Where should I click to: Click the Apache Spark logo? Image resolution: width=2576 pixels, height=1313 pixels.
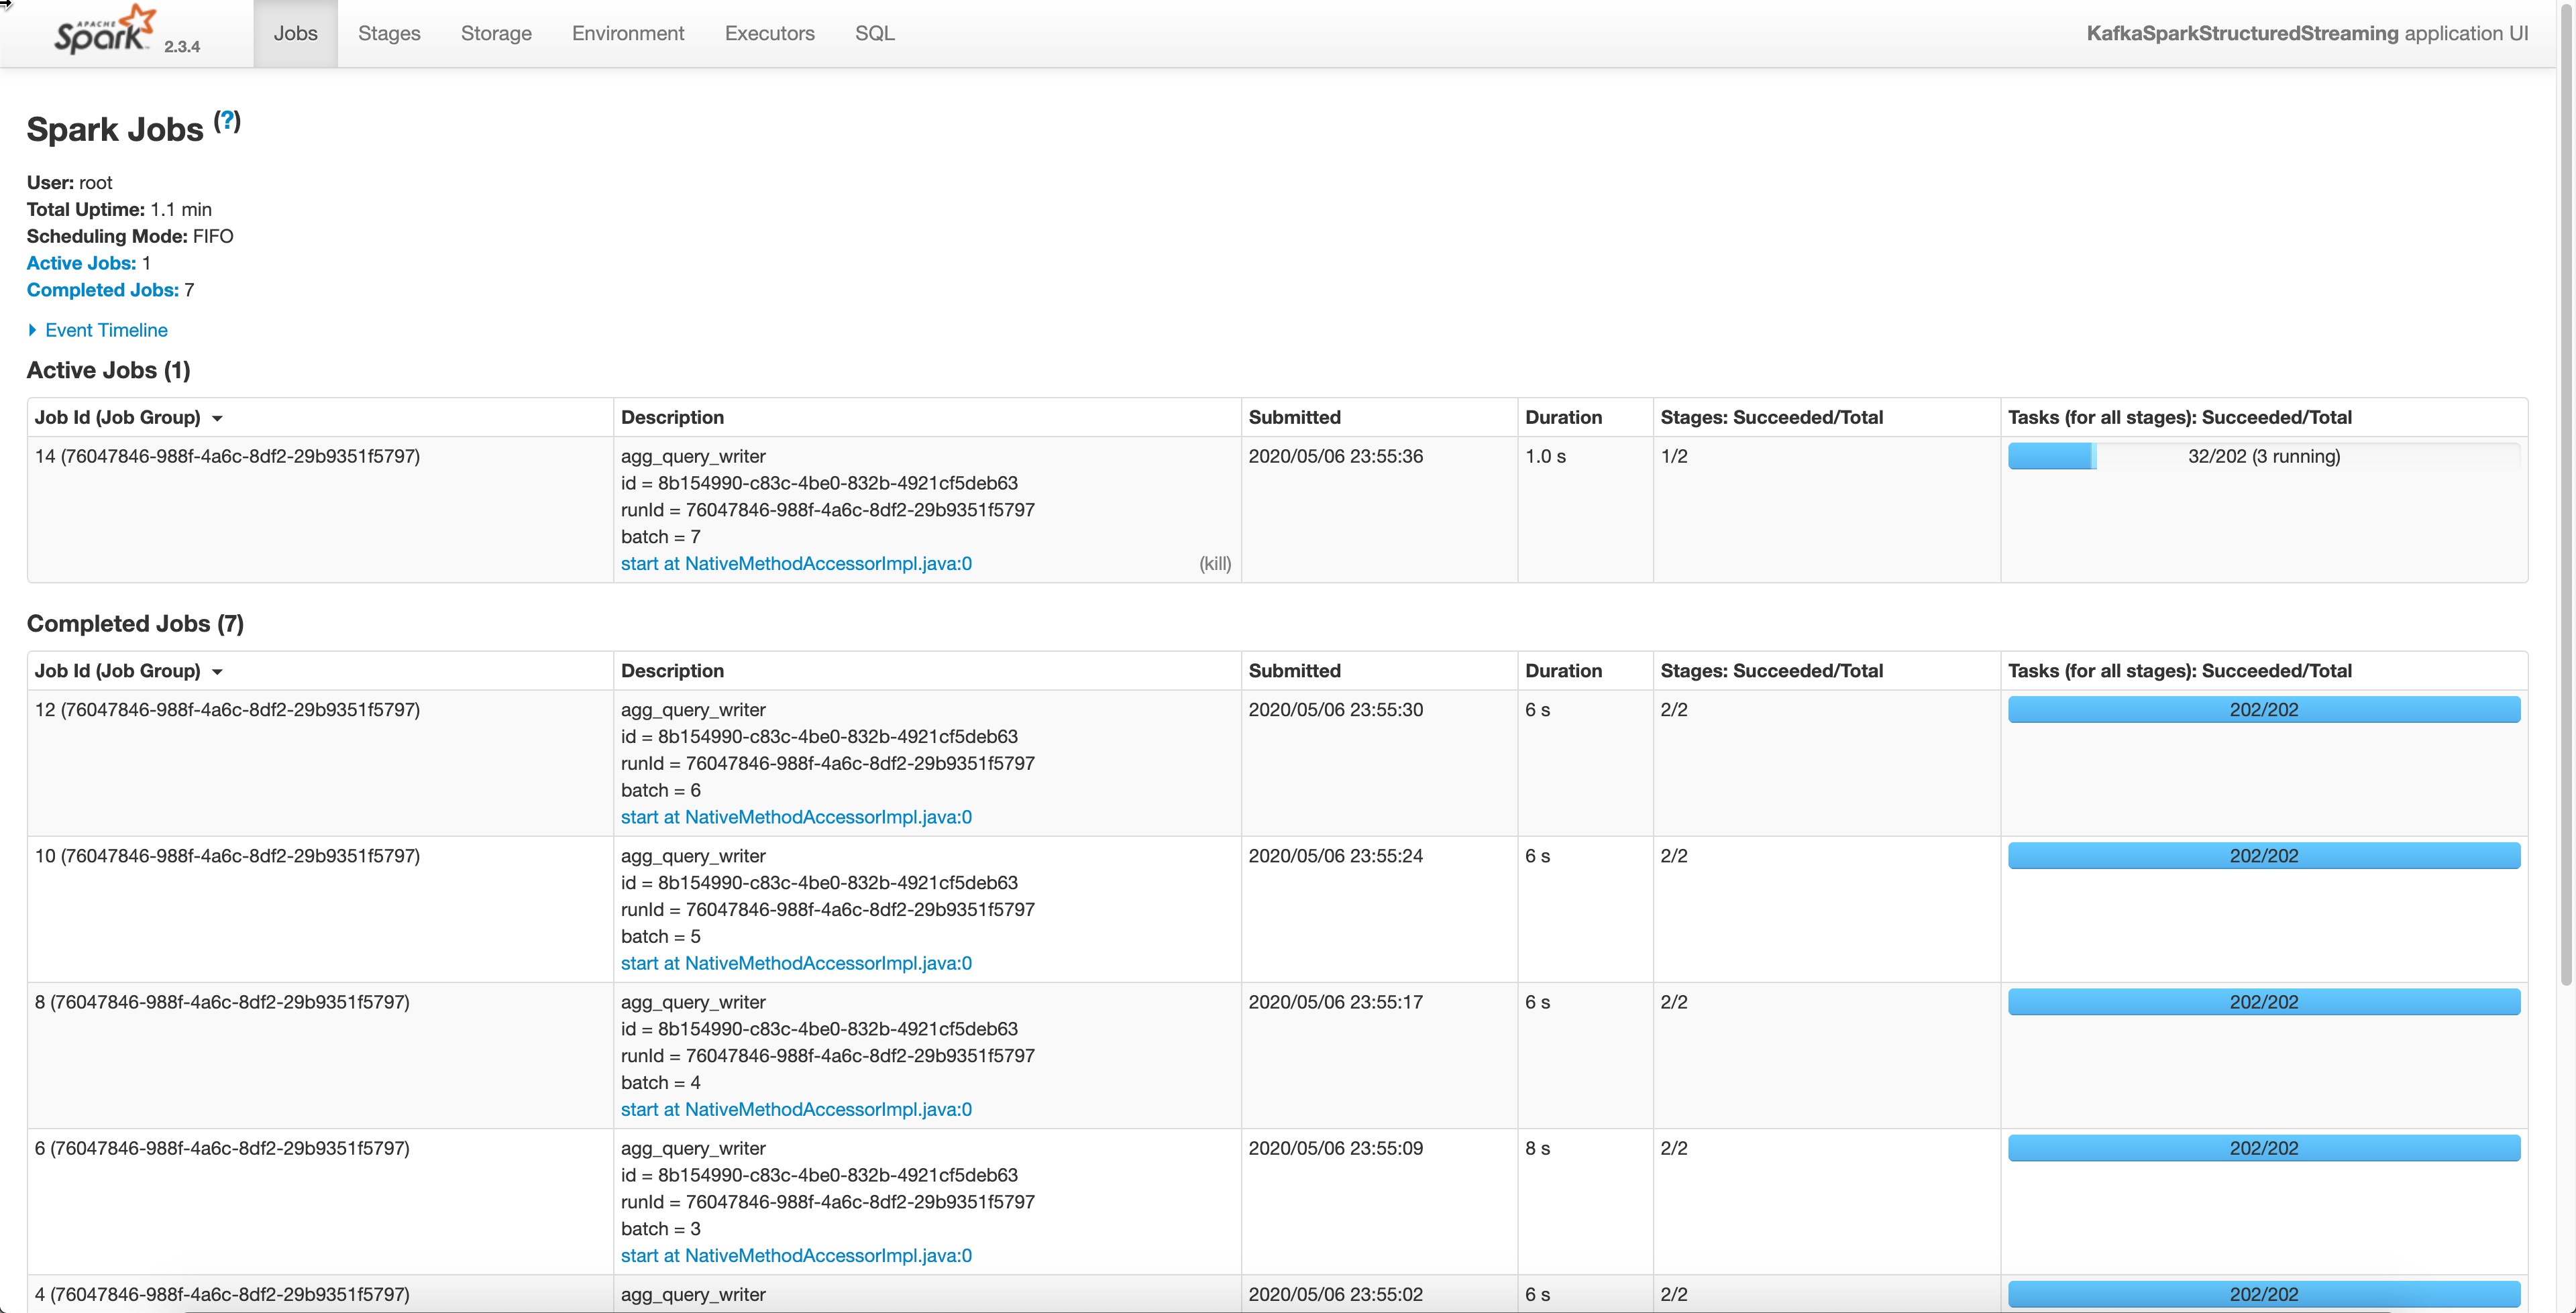pos(105,30)
